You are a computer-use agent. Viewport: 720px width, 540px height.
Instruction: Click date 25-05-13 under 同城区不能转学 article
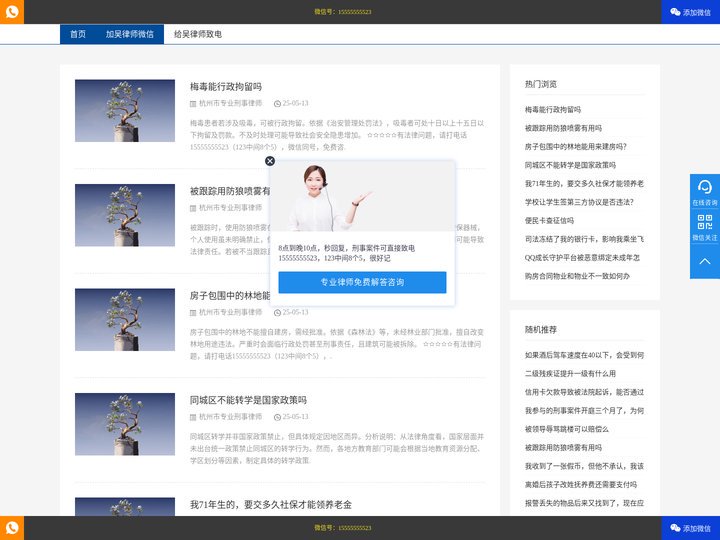click(x=295, y=416)
